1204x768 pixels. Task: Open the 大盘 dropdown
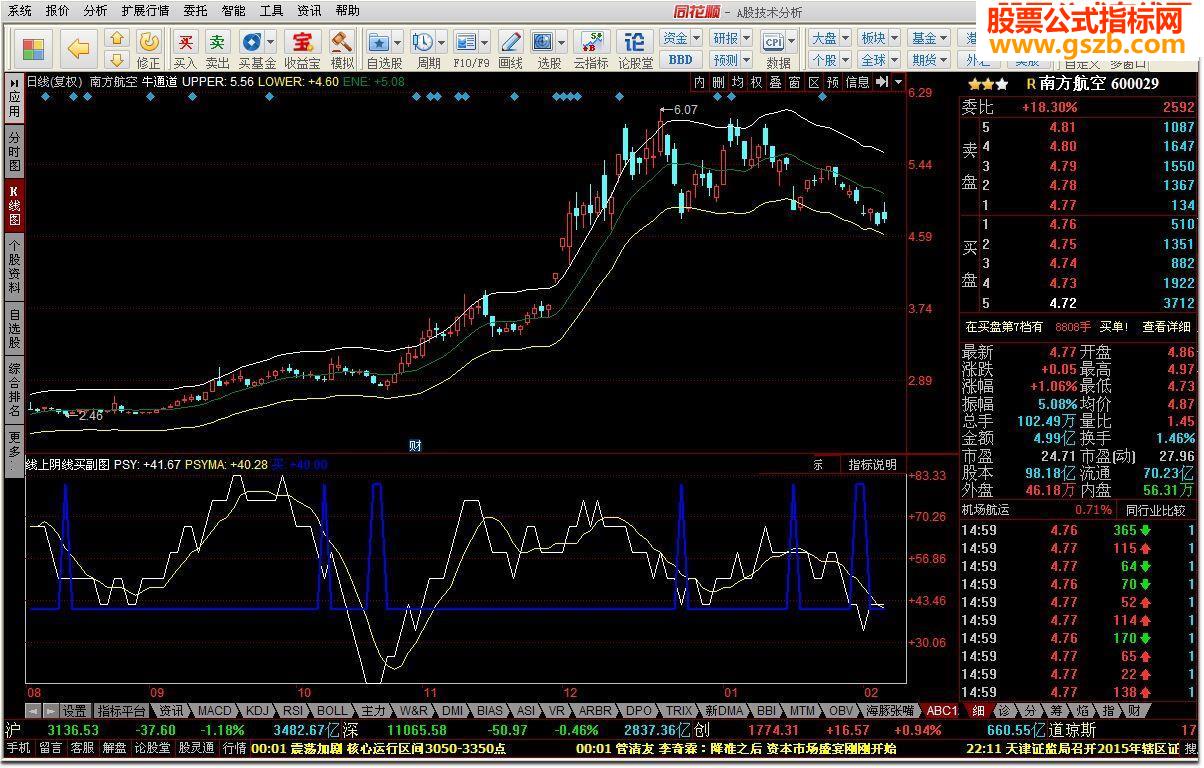click(x=829, y=38)
